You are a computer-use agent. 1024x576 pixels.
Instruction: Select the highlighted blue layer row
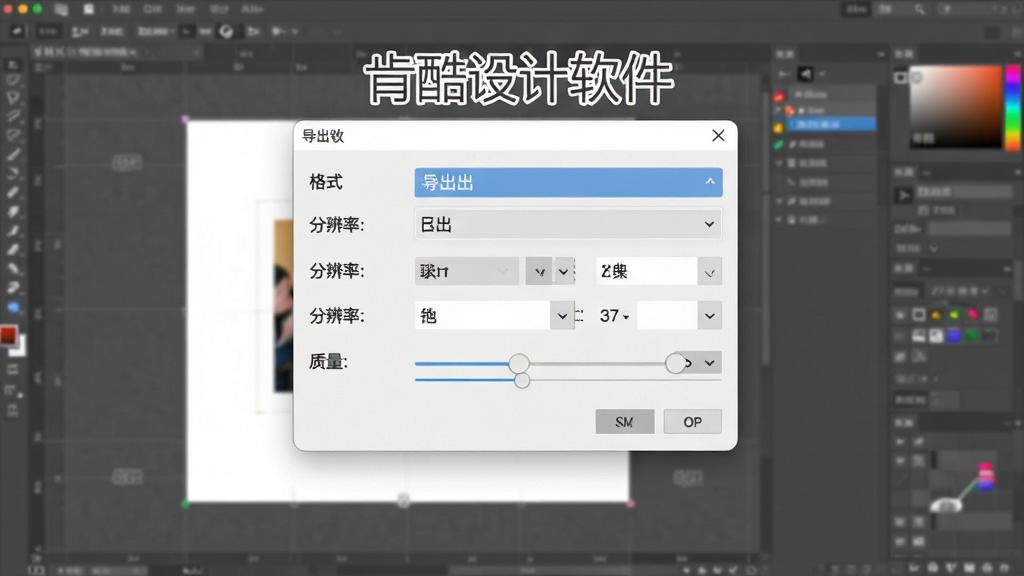click(831, 124)
